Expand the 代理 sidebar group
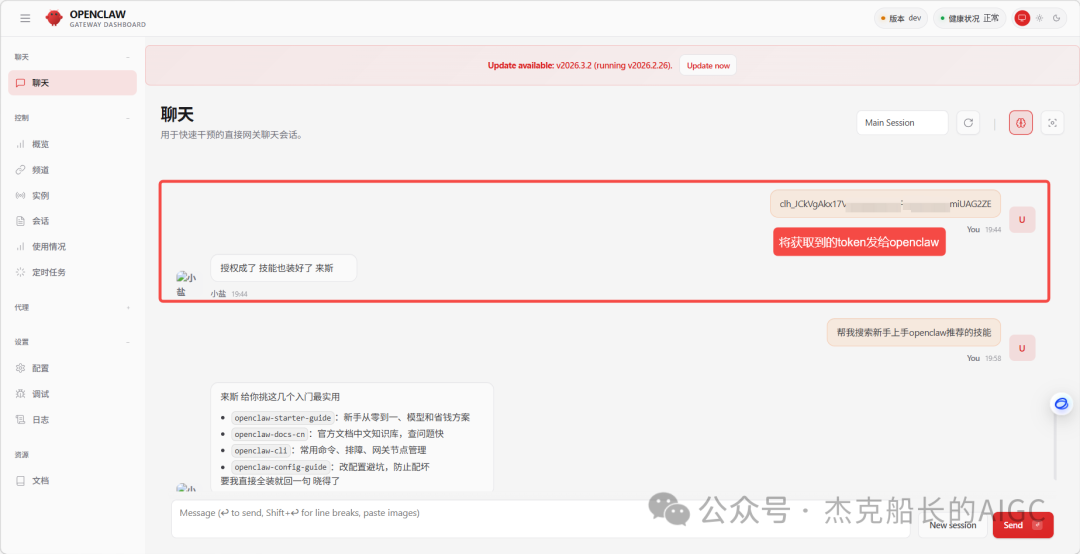 point(127,307)
